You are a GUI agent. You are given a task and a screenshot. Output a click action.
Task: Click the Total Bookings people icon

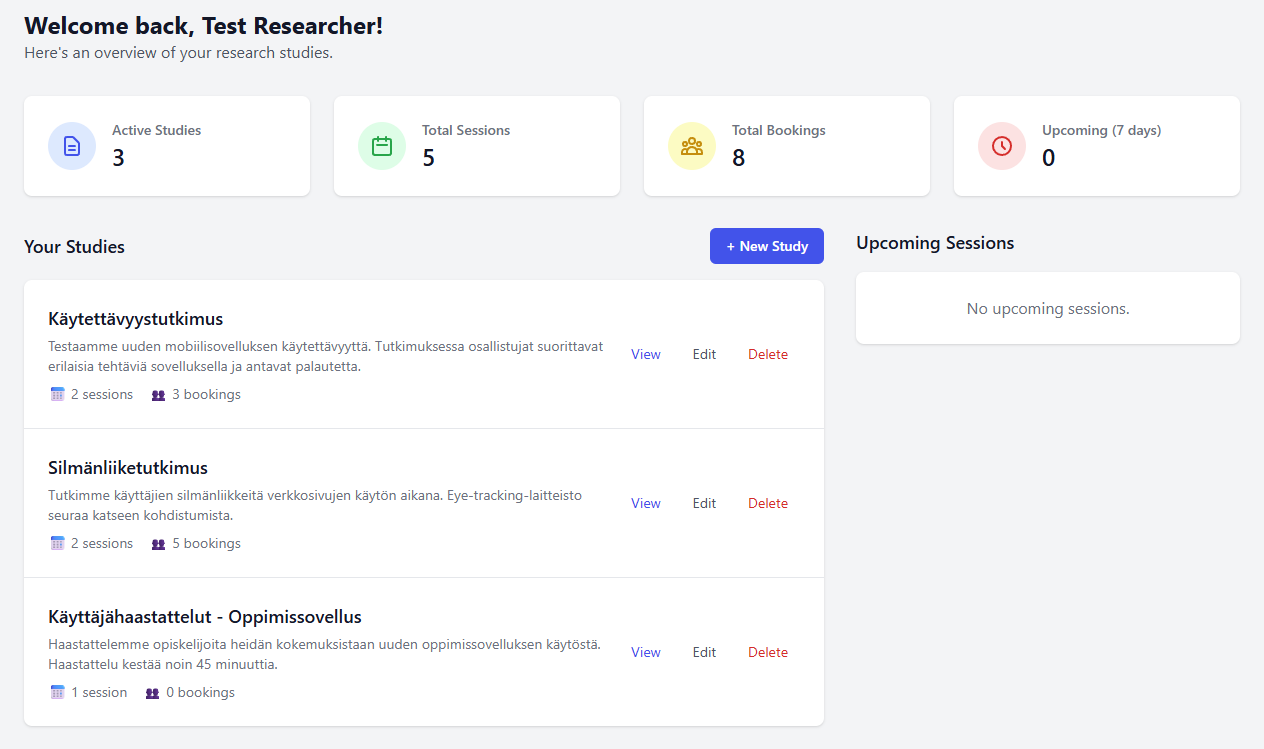(x=691, y=146)
